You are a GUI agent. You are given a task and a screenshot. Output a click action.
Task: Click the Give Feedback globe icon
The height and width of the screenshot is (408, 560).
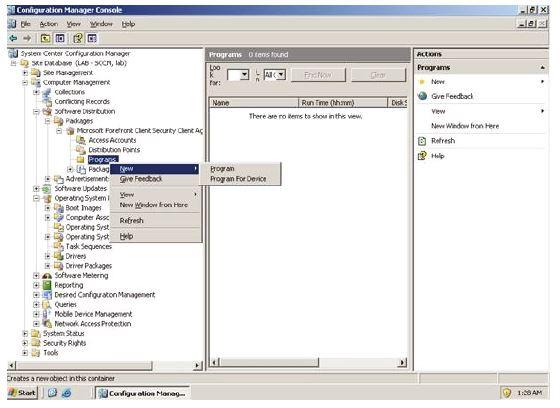coord(422,96)
